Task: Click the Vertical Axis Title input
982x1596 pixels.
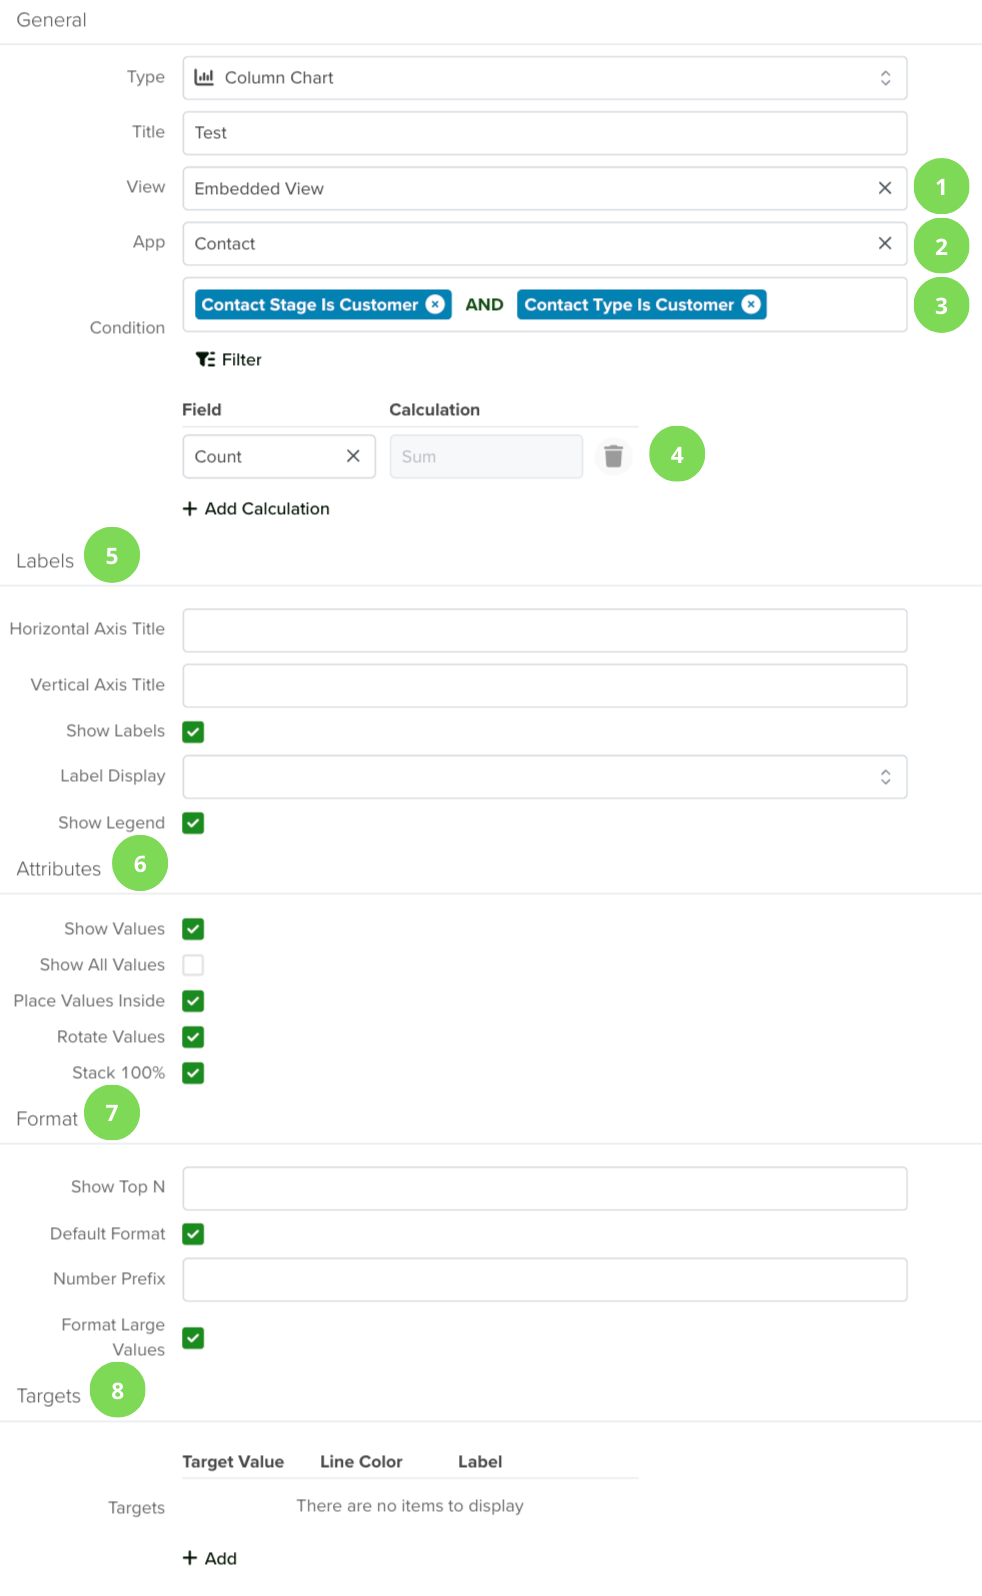Action: click(545, 685)
